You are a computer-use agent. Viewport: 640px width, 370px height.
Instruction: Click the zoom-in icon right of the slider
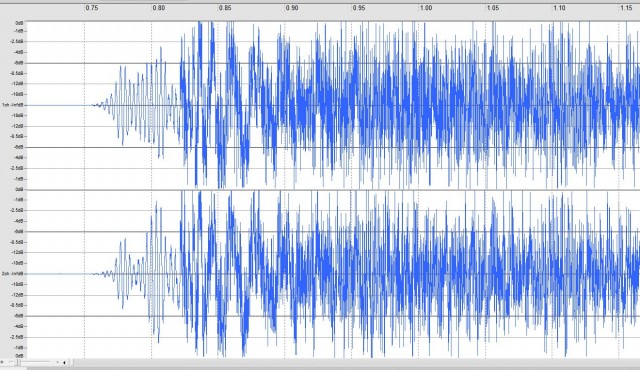[x=58, y=362]
